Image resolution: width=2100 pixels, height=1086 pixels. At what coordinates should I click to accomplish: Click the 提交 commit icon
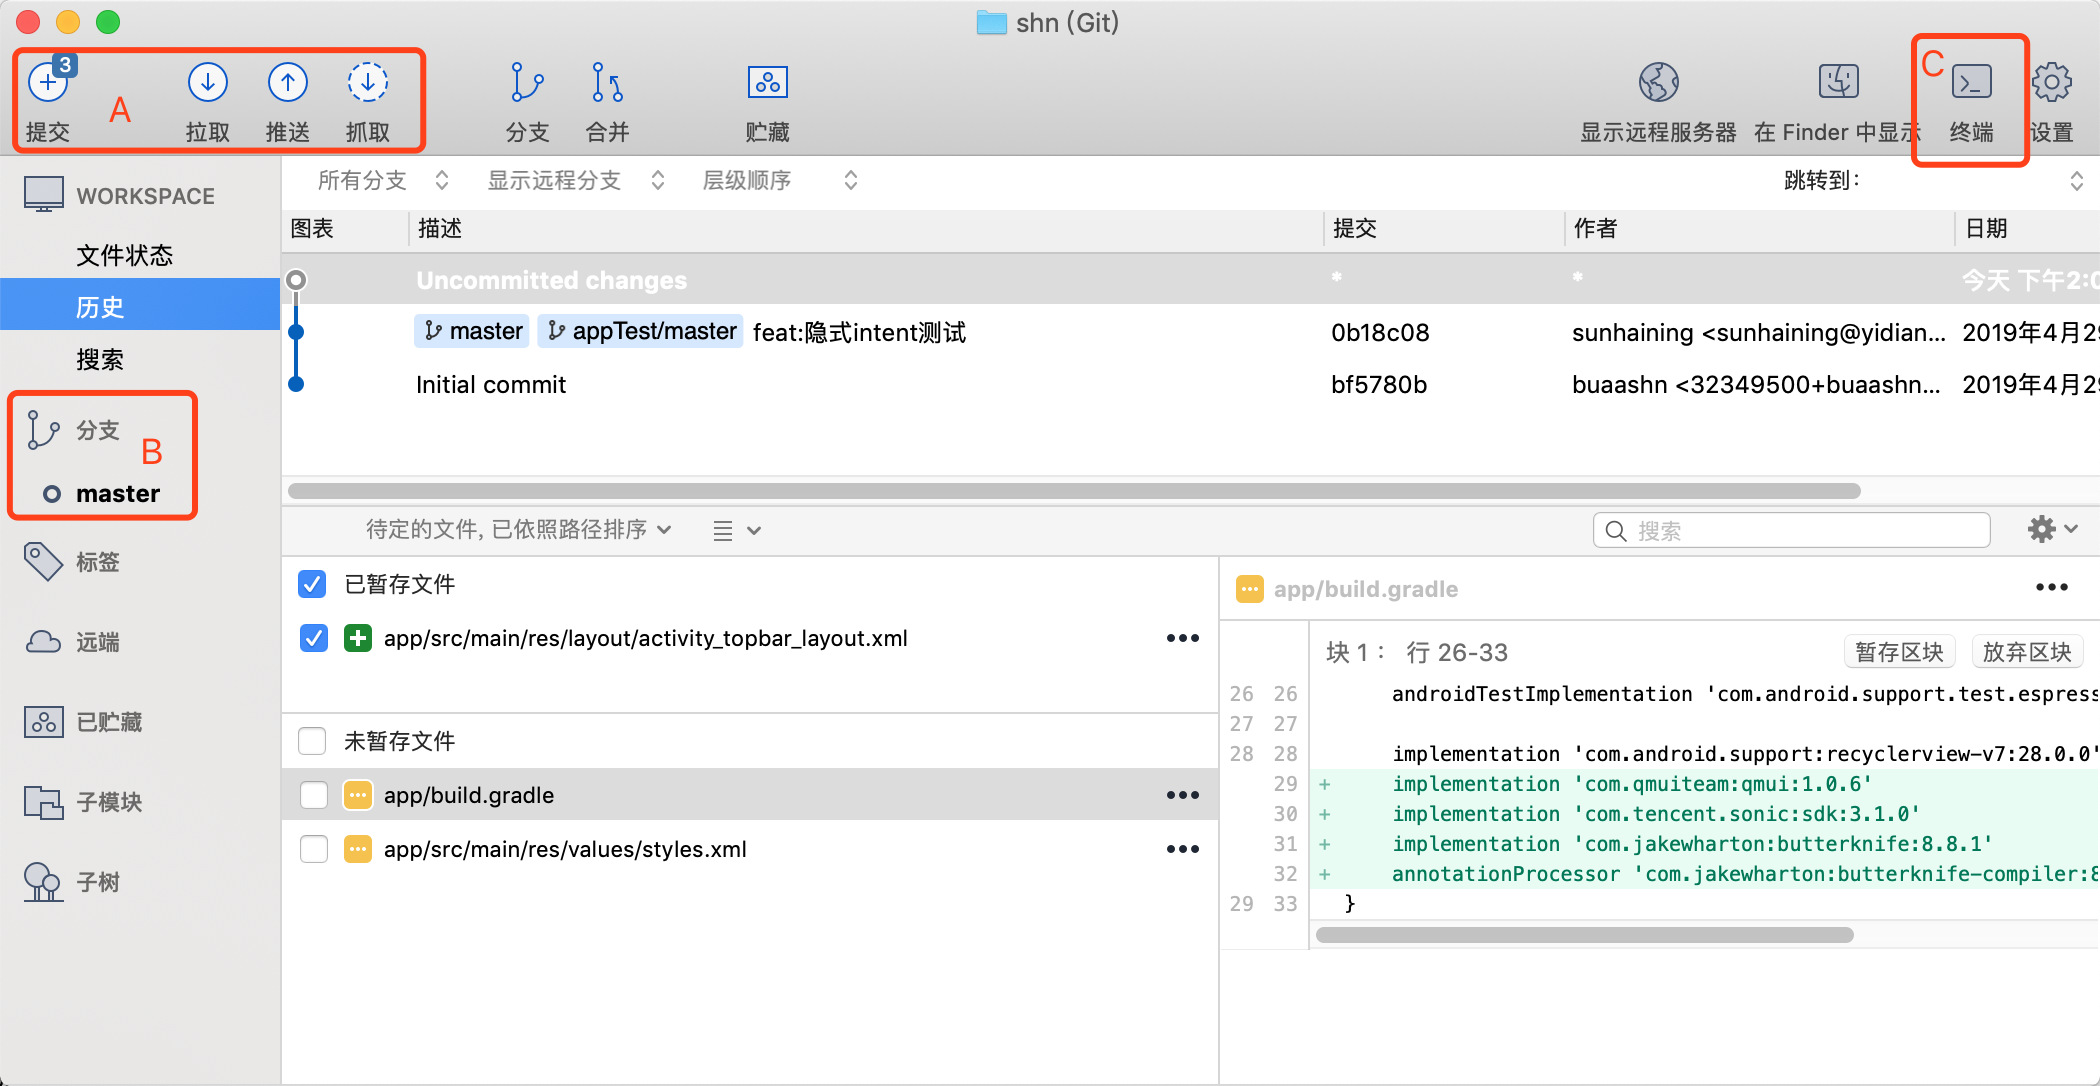[x=48, y=82]
